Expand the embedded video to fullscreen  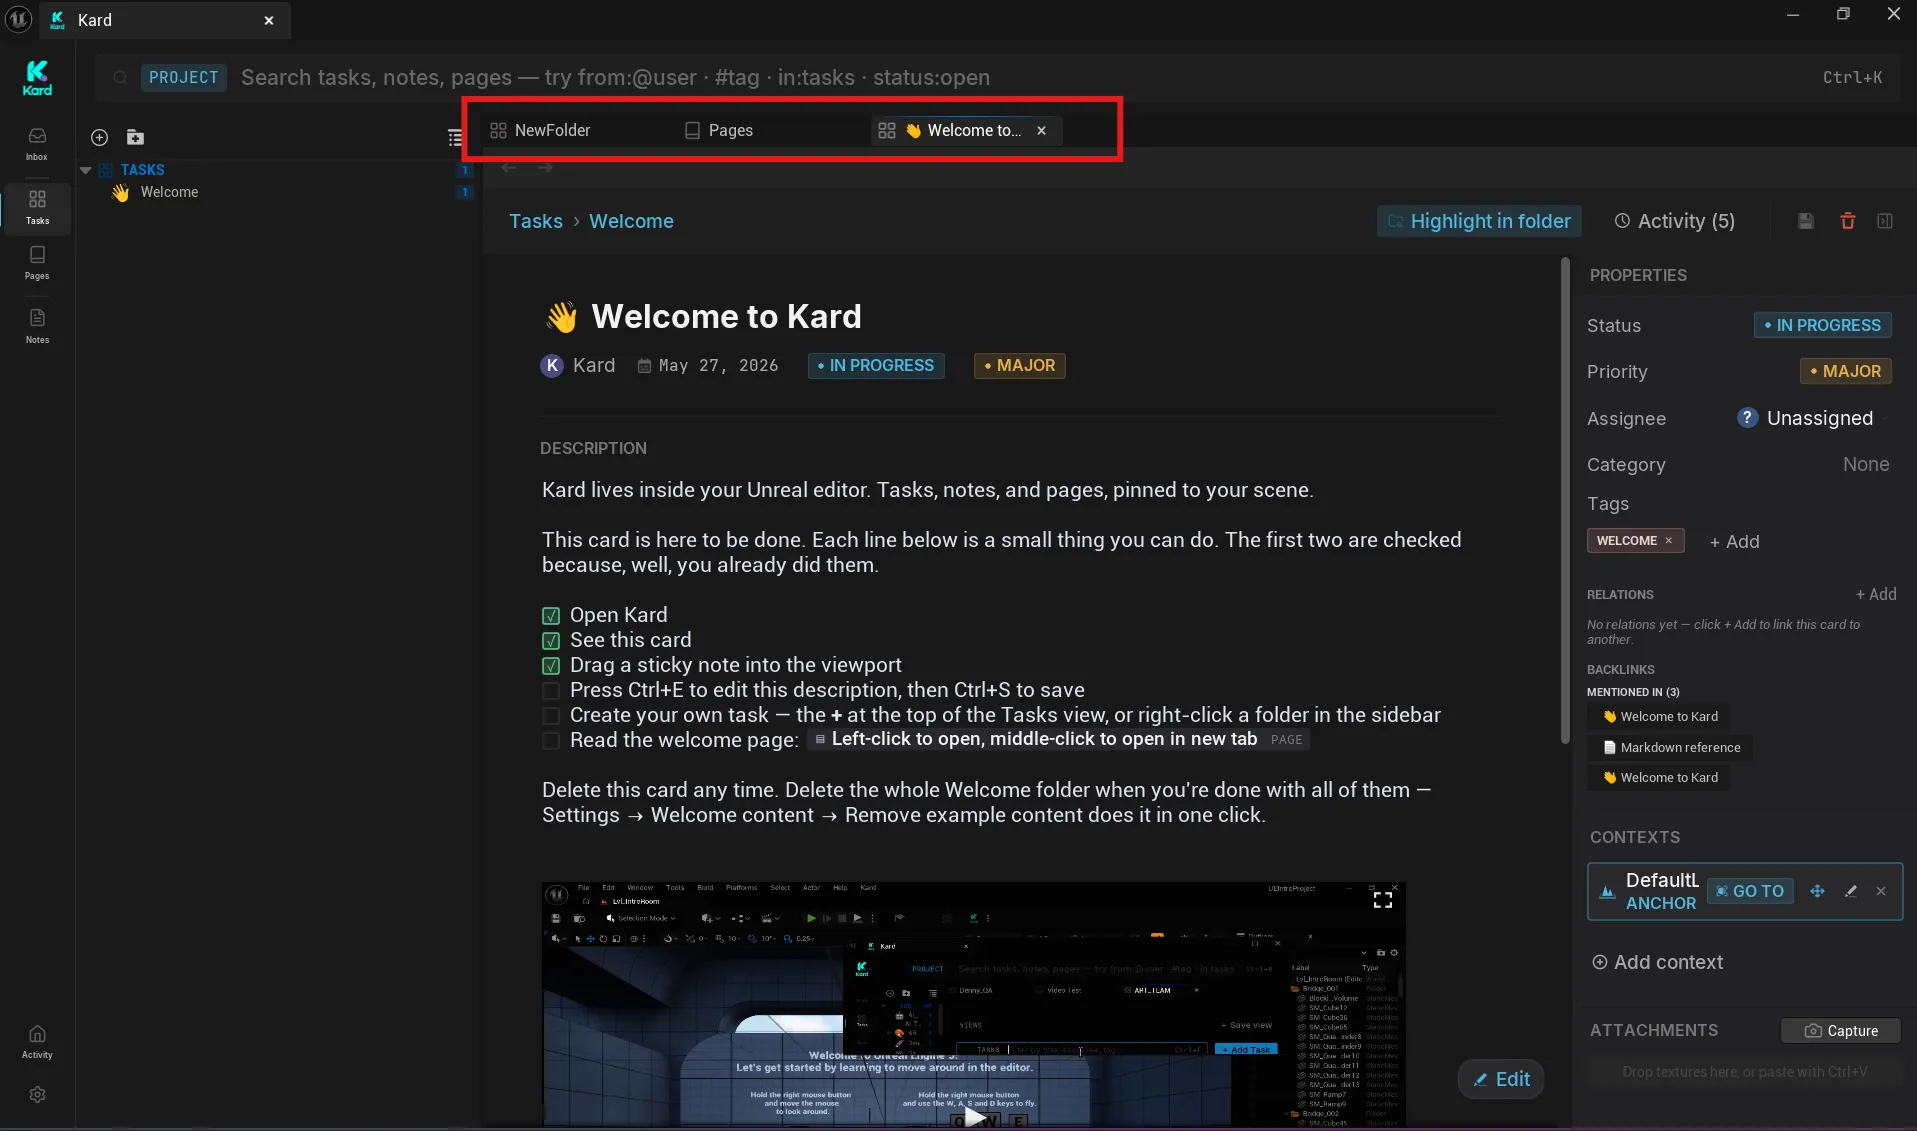tap(1382, 900)
